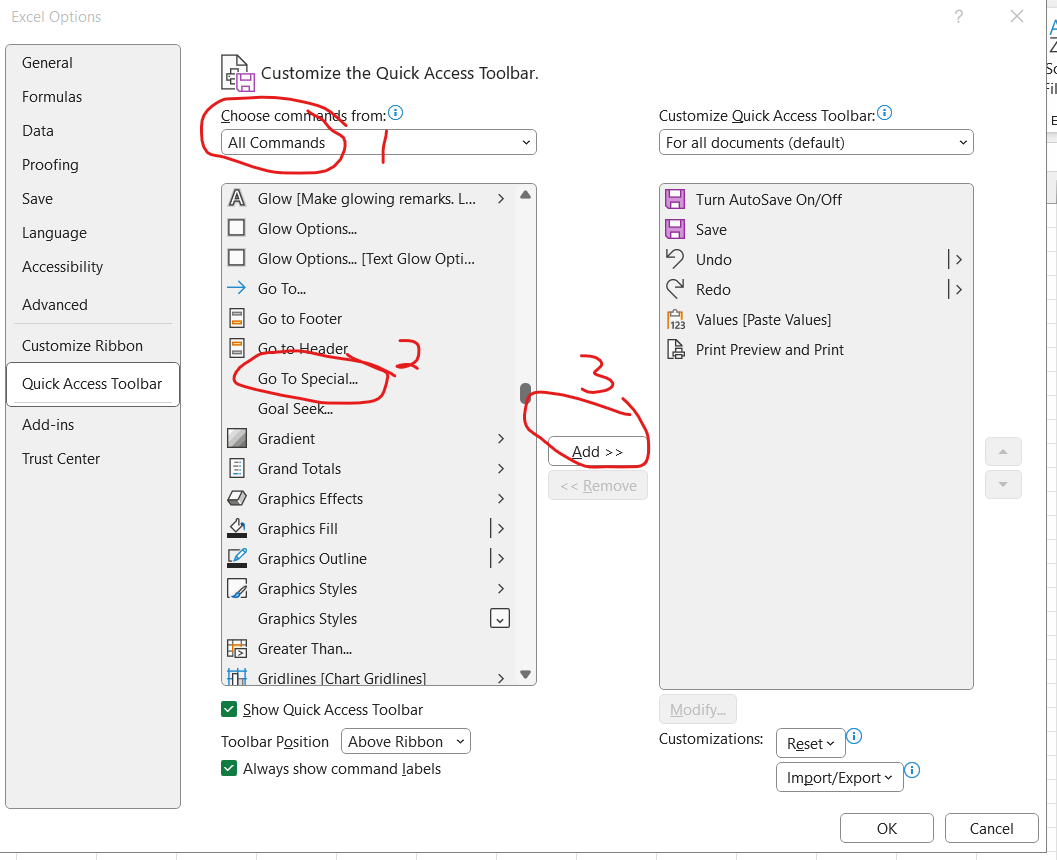The height and width of the screenshot is (860, 1057).
Task: Expand the Glow command submenu arrow
Action: click(501, 198)
